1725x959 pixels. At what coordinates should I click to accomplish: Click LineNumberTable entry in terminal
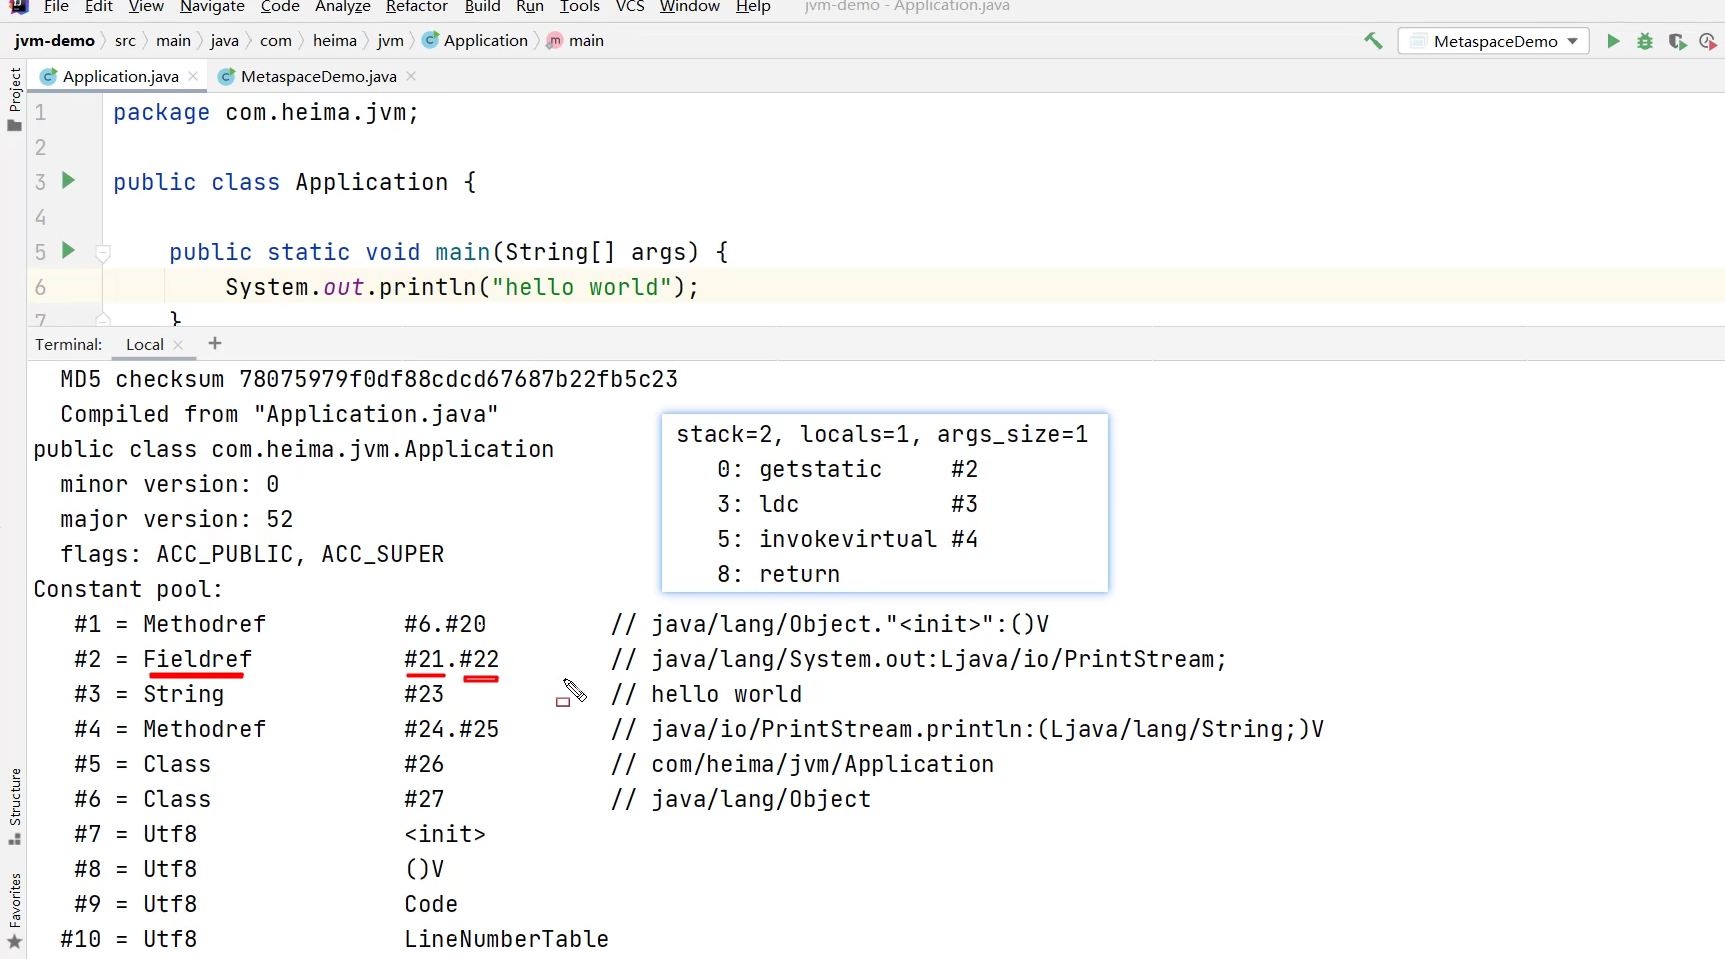click(506, 939)
